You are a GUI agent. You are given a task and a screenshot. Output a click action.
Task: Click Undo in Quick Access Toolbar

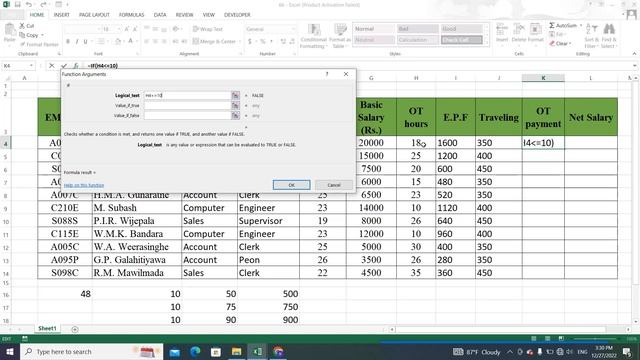[x=29, y=4]
